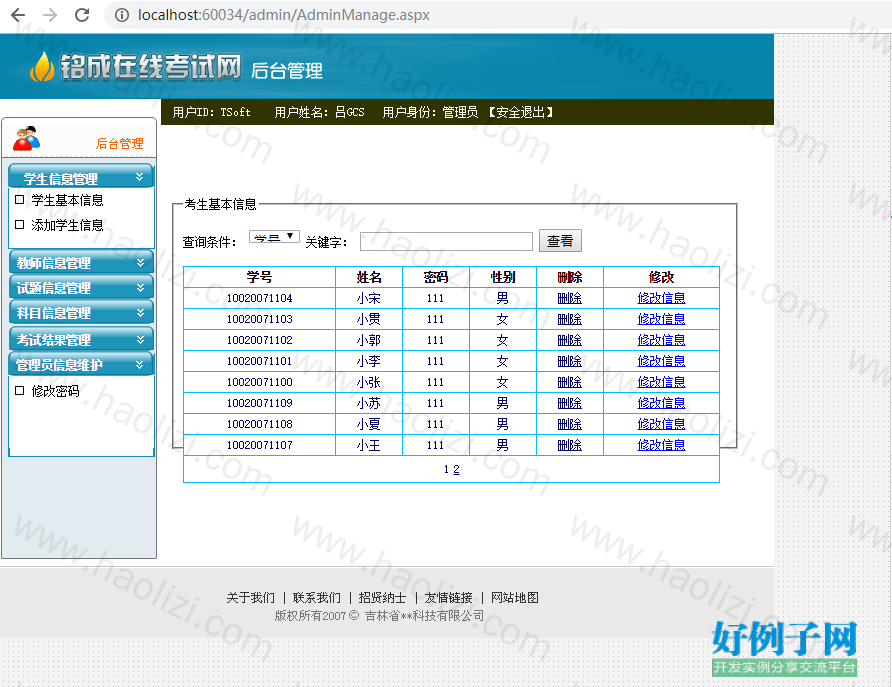Click 修改信息 for student 小郭
Screen dimensions: 892x687
[x=661, y=340]
